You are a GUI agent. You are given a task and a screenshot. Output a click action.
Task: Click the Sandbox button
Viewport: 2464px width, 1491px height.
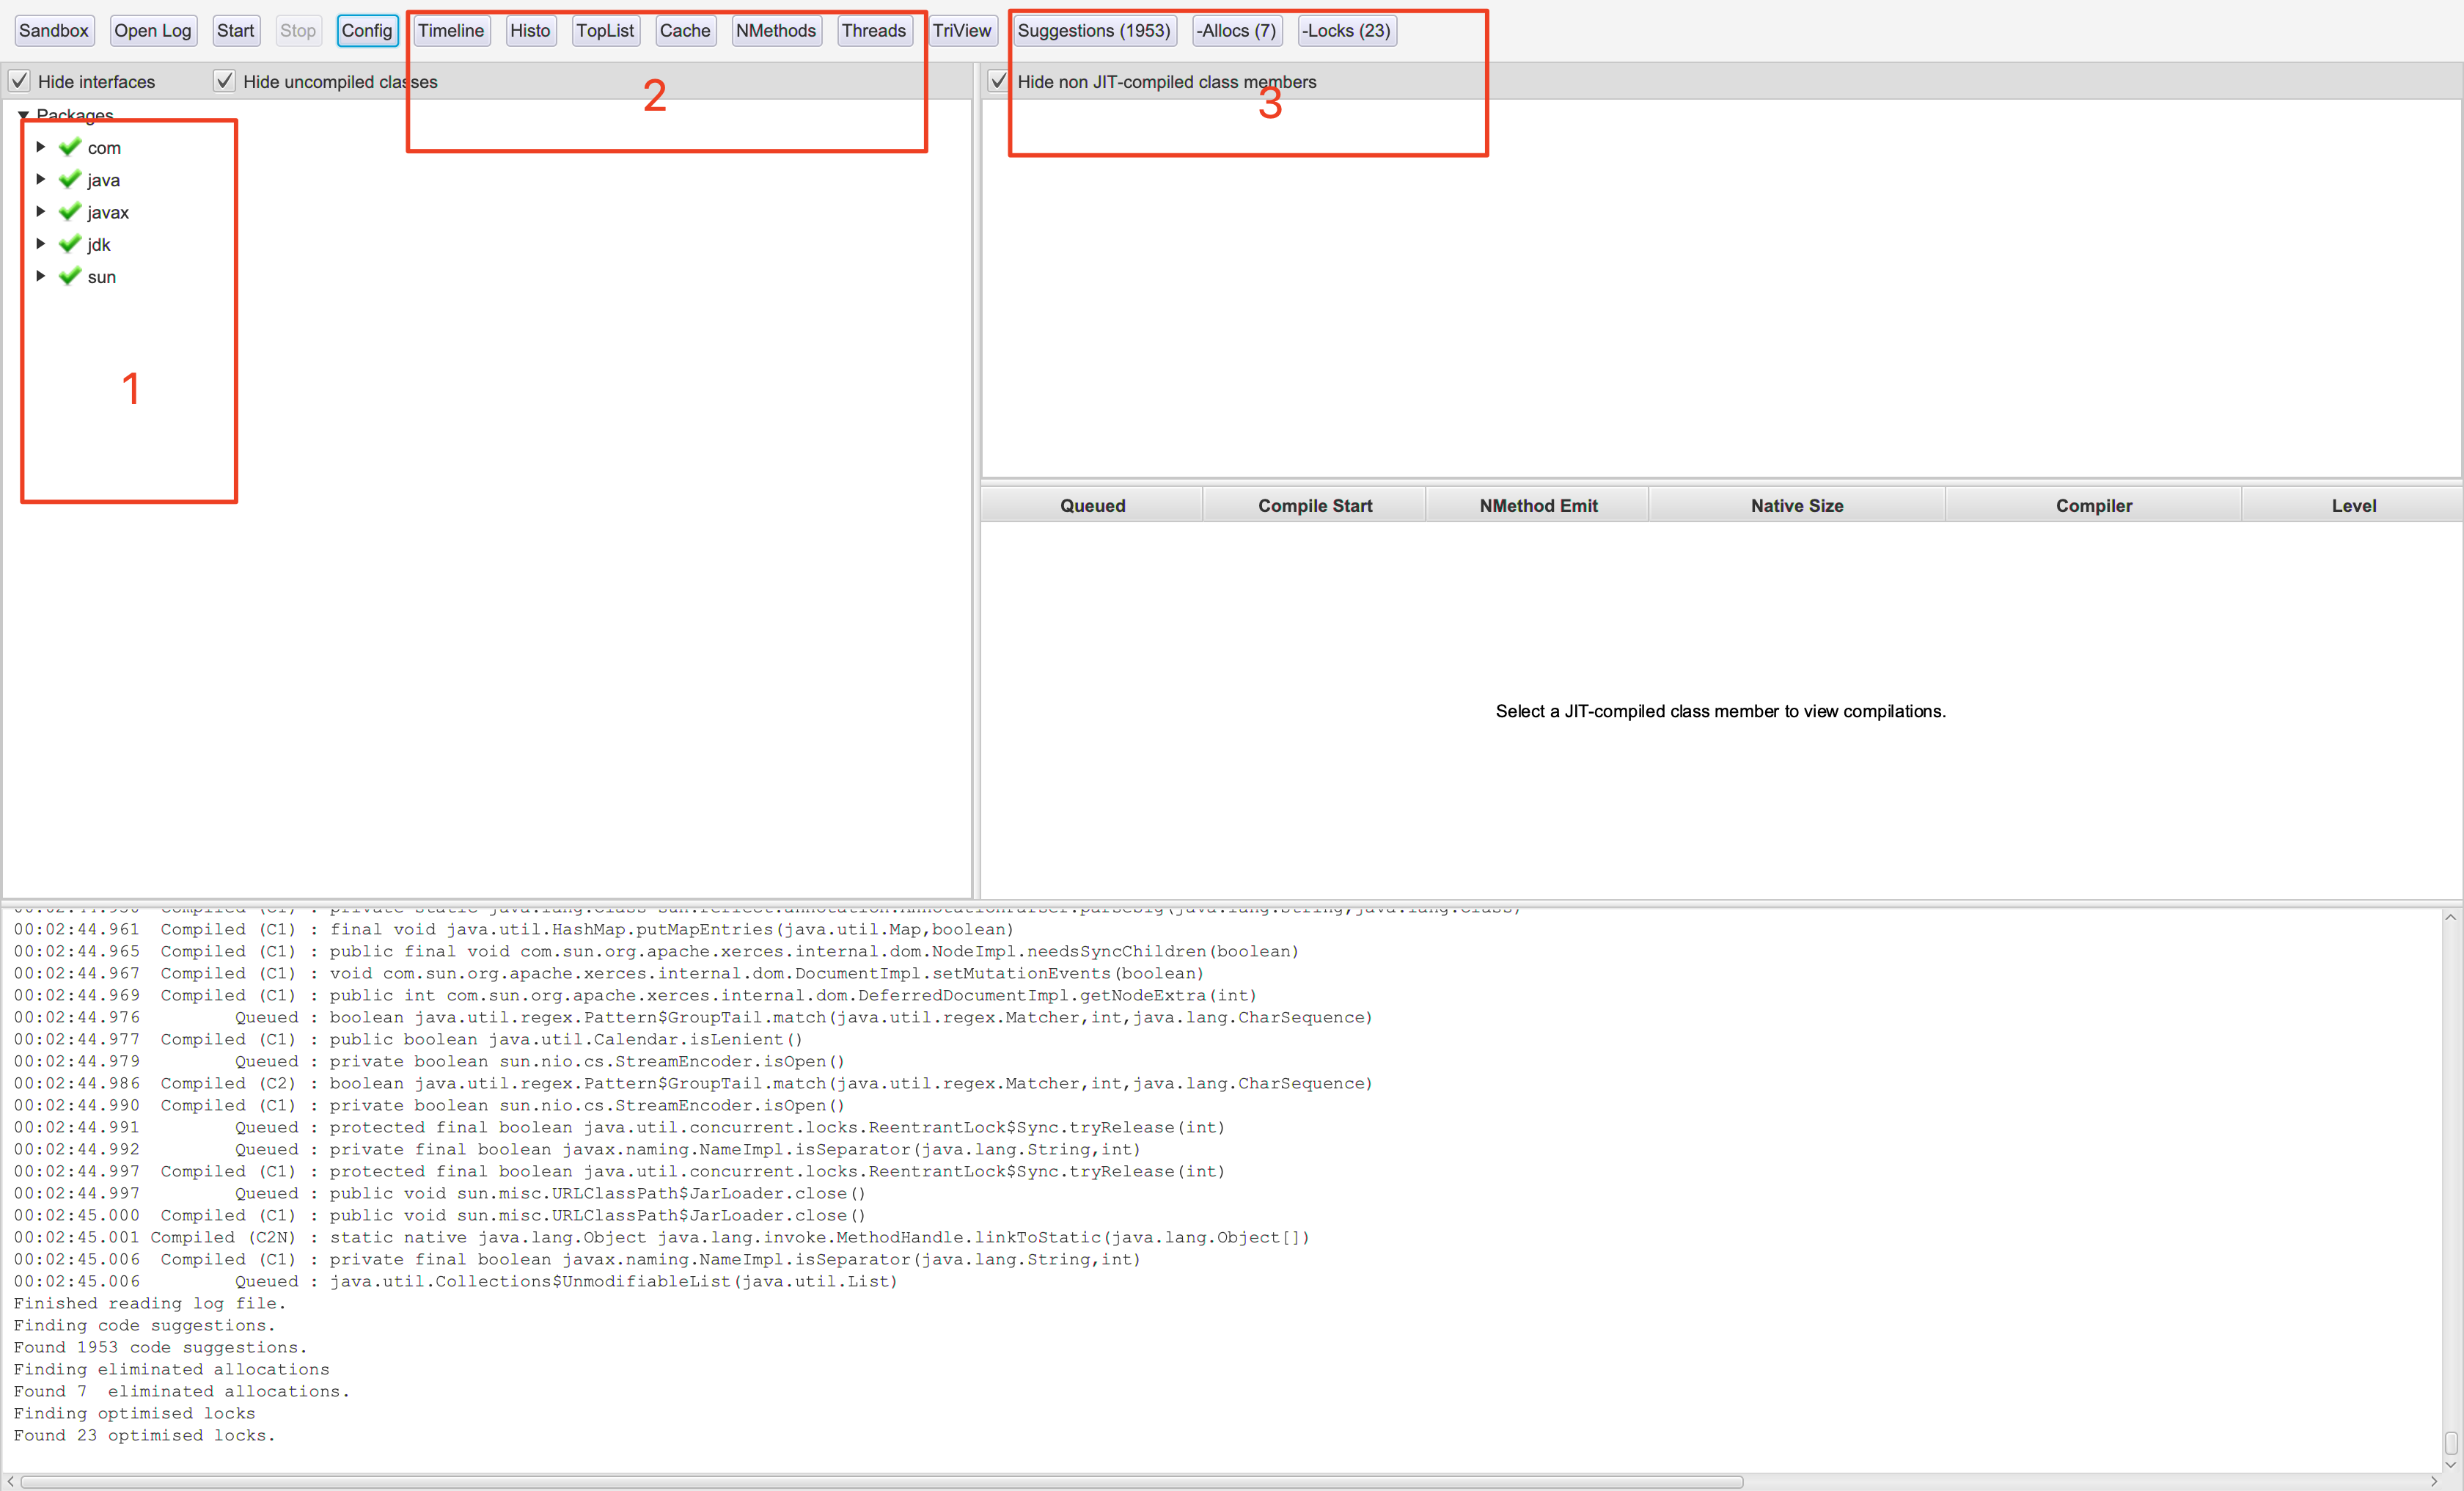pos(53,30)
